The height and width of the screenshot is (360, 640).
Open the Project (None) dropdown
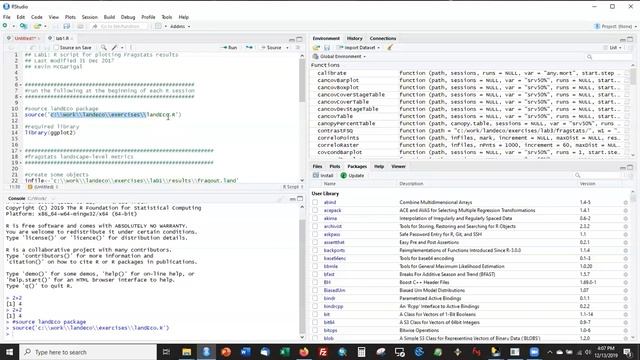click(x=616, y=26)
